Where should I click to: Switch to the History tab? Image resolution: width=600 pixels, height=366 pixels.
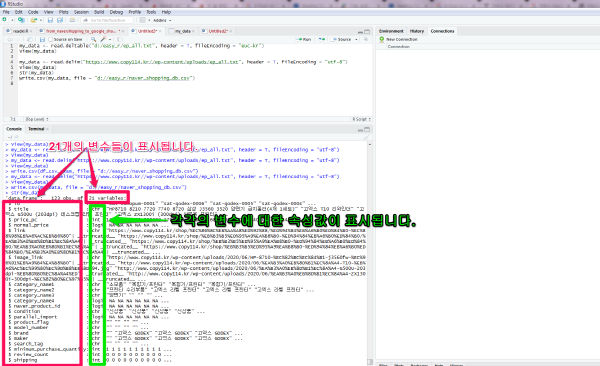(417, 31)
